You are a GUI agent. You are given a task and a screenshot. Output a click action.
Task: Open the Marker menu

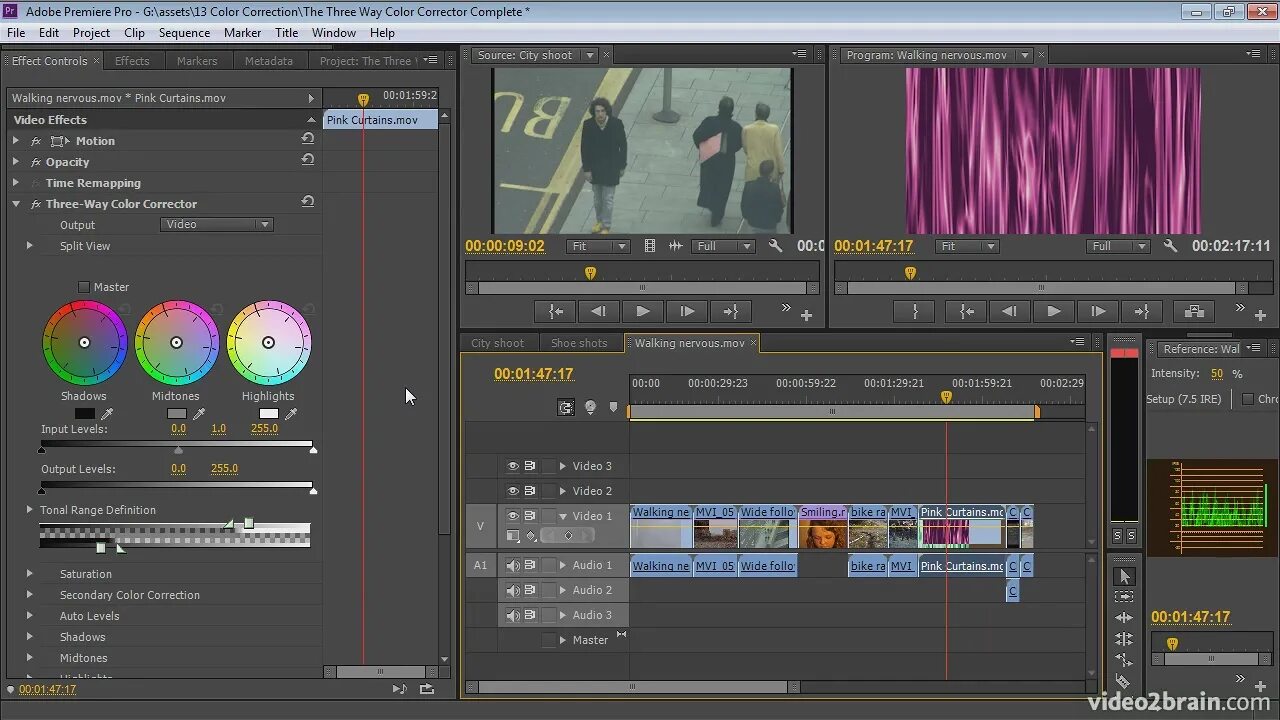pos(242,32)
